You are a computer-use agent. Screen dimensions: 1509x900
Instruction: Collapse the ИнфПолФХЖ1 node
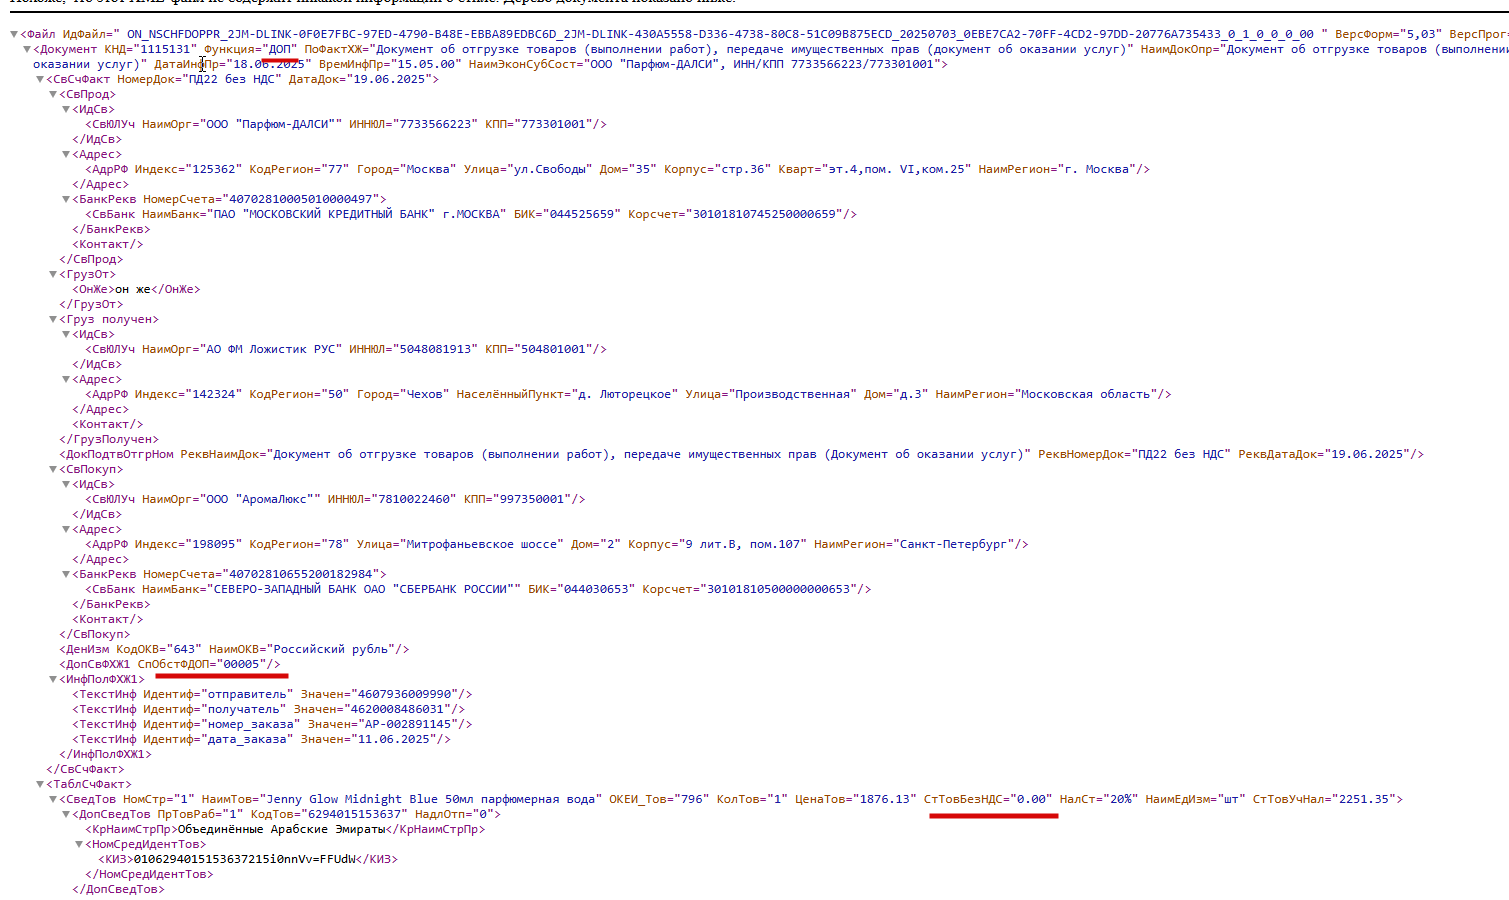[x=53, y=679]
